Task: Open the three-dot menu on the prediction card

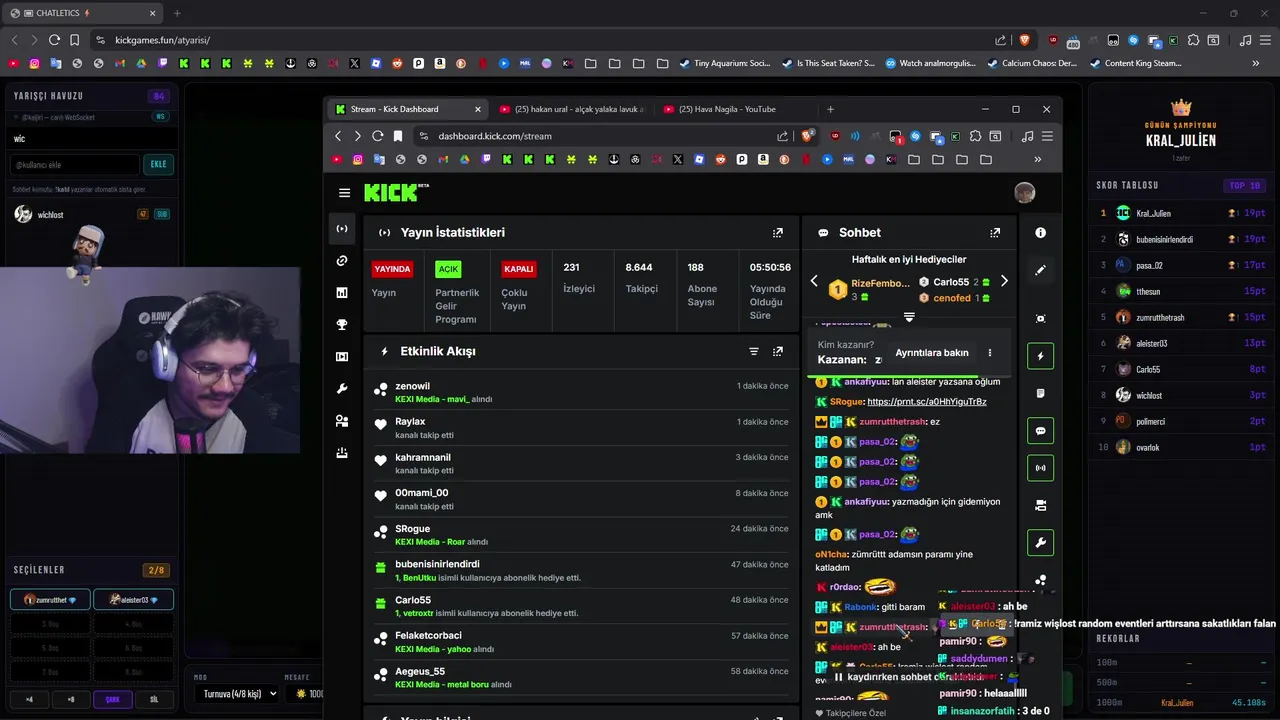Action: [x=990, y=353]
